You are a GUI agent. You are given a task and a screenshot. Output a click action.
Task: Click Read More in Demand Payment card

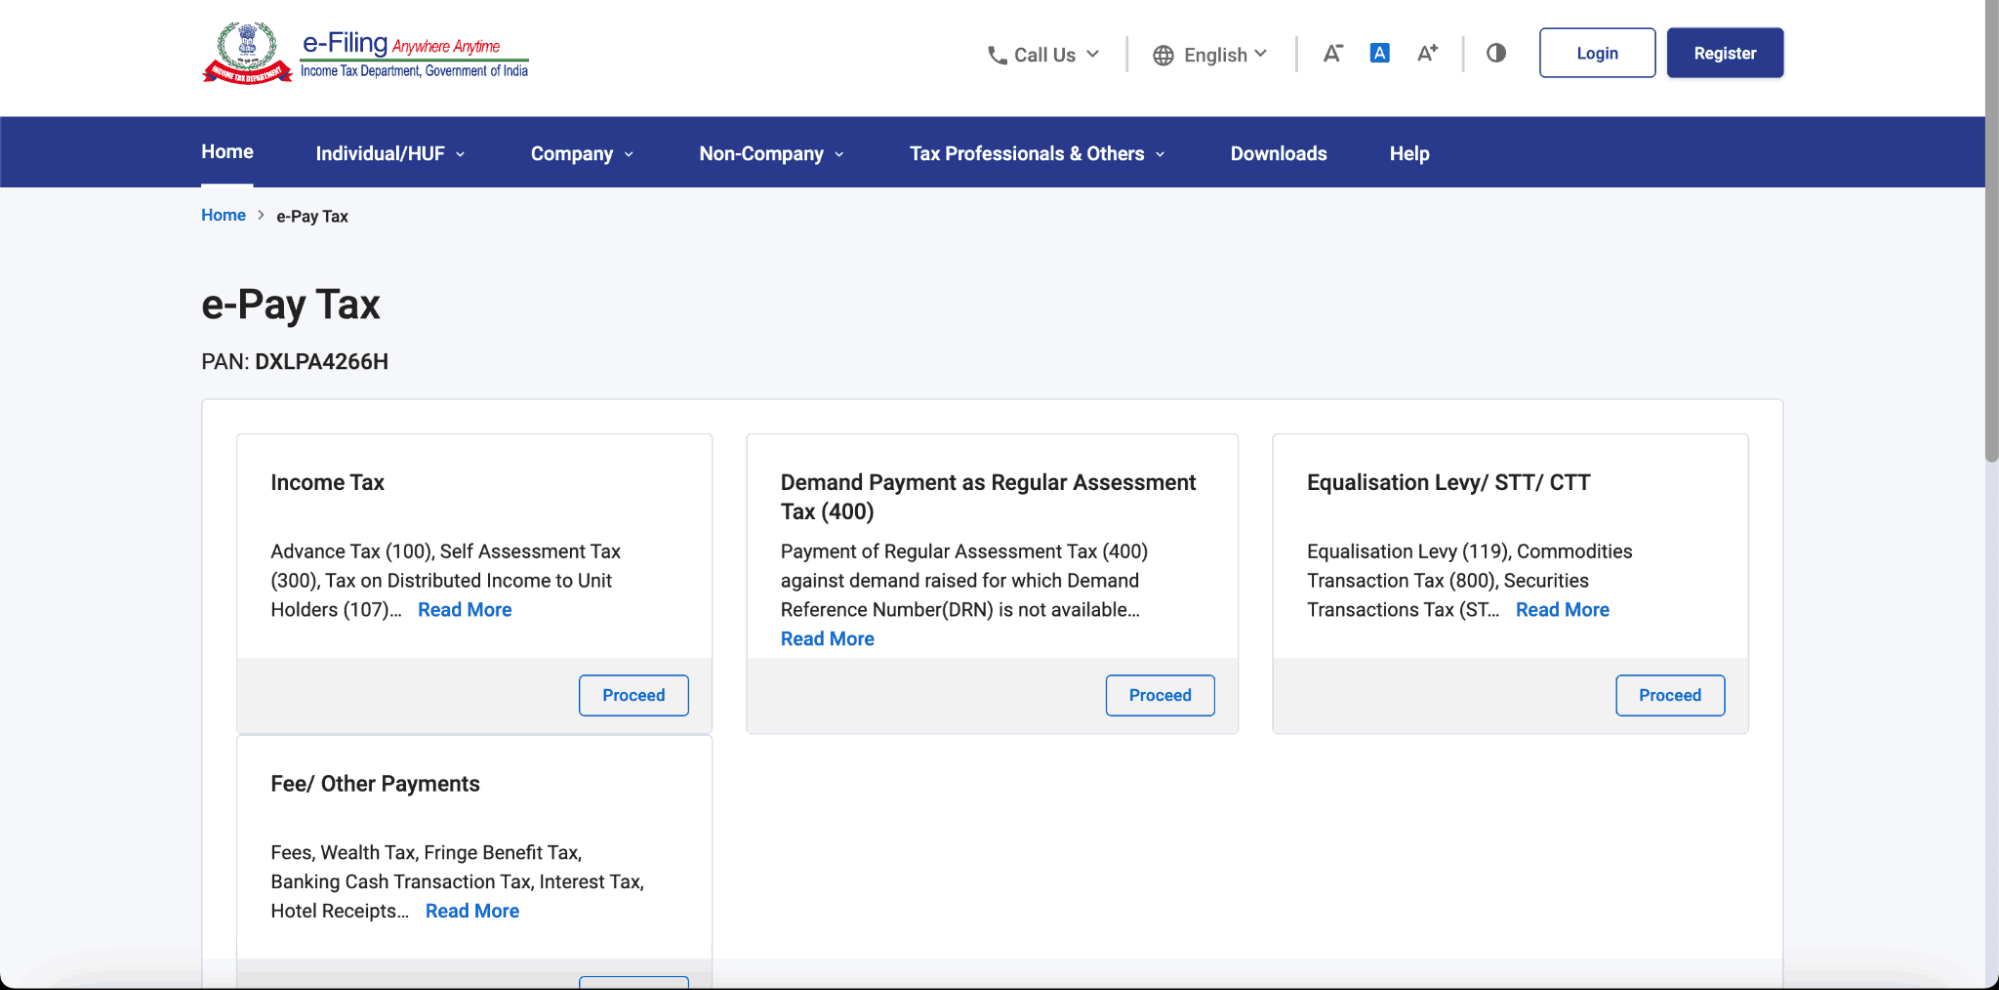point(827,639)
